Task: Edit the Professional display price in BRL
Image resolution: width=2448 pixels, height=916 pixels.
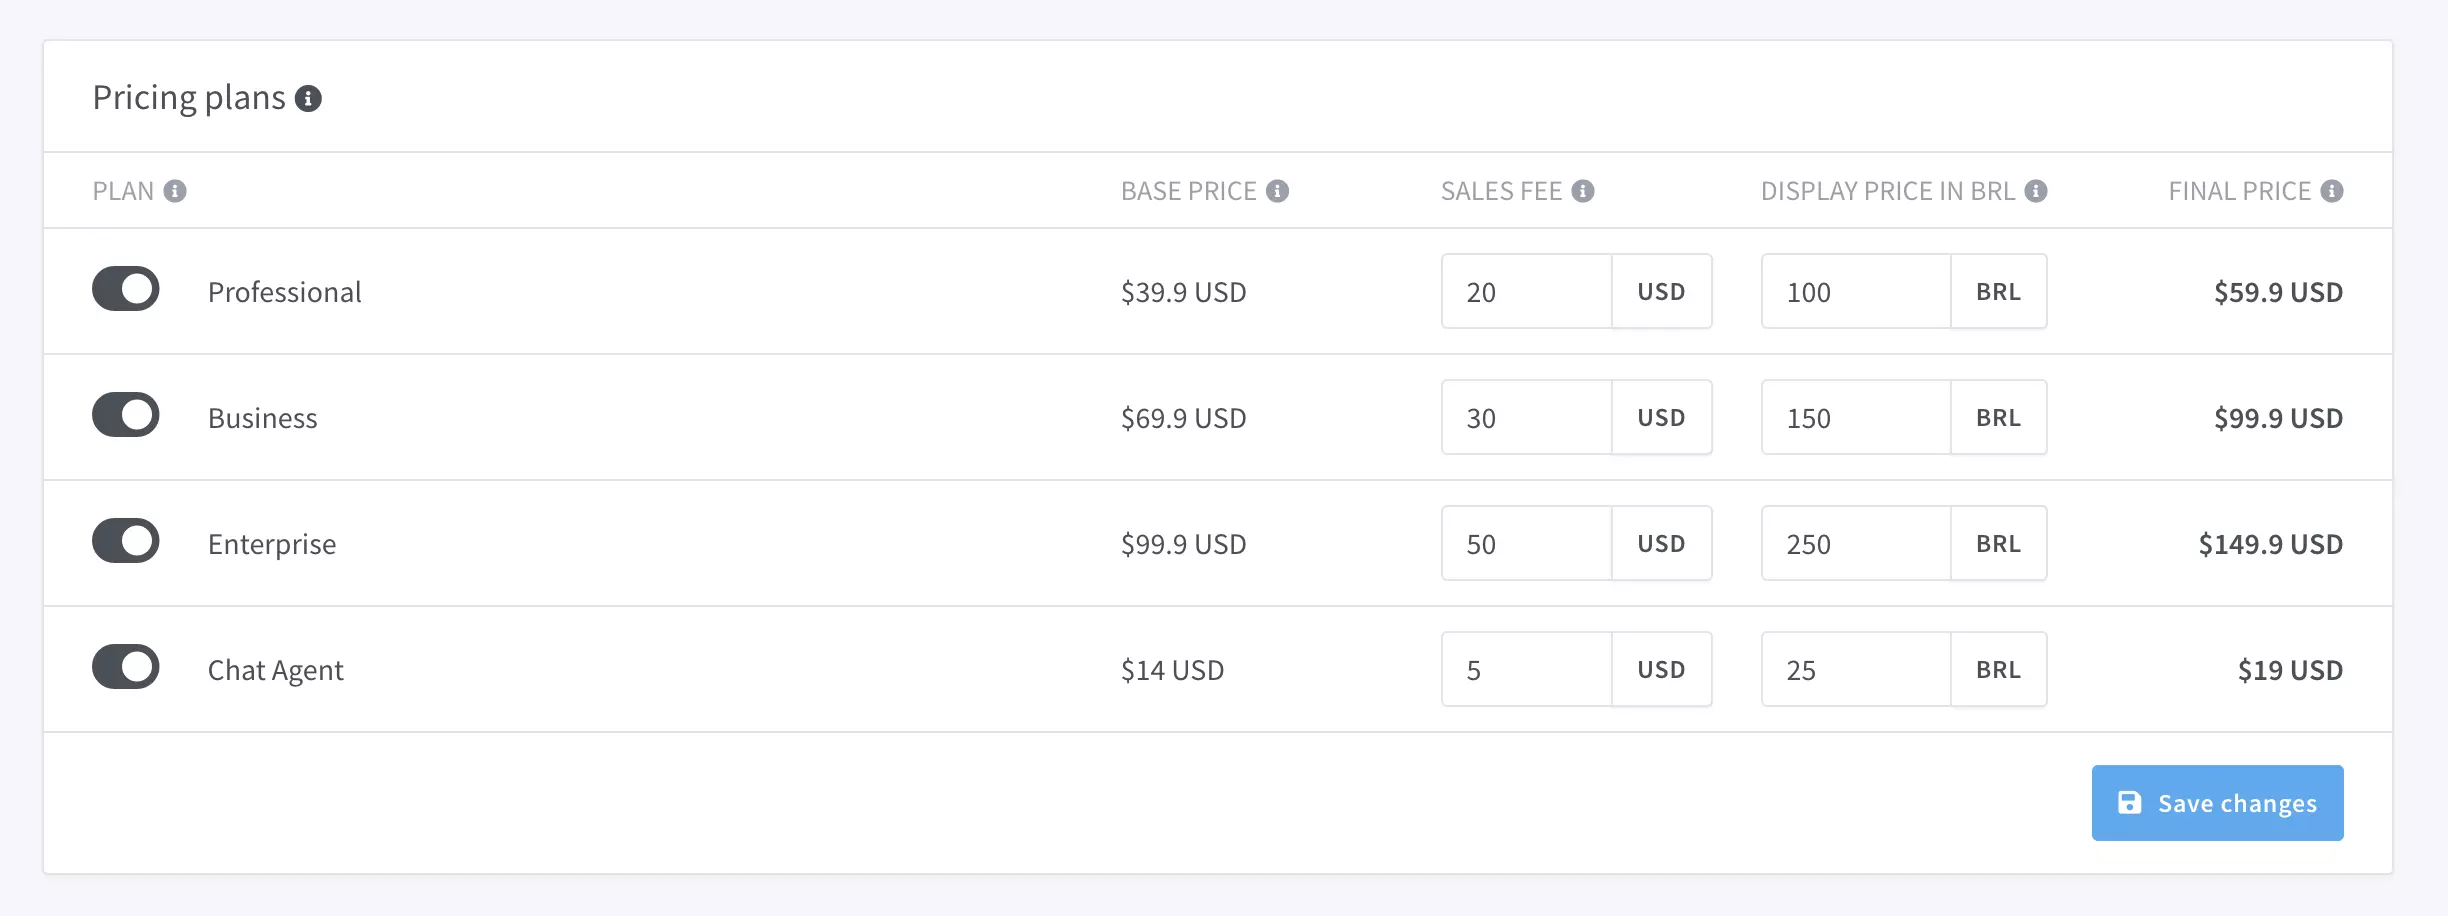Action: 1856,291
